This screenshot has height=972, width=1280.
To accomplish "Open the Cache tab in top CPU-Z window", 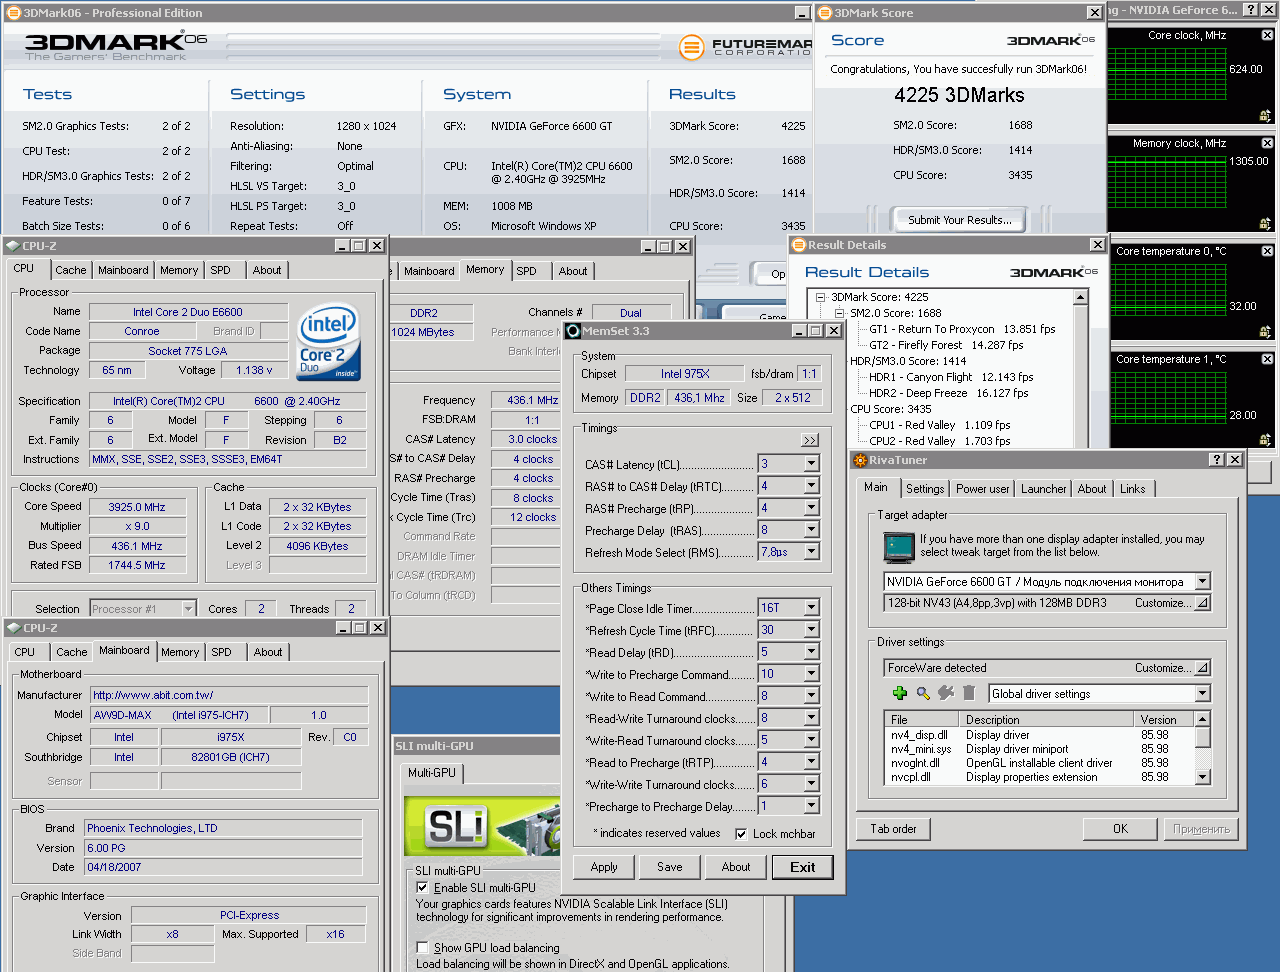I will (x=71, y=270).
